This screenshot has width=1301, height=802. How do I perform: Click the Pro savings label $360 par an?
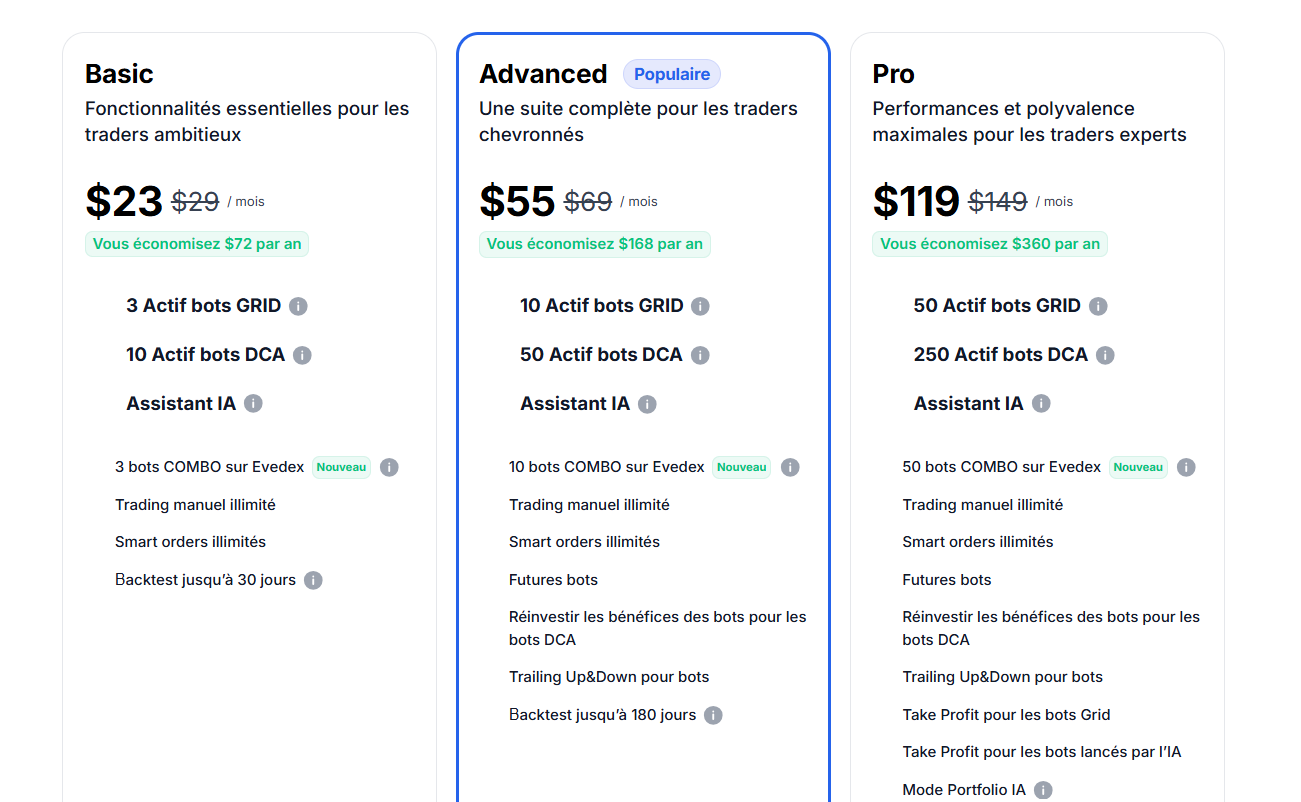point(990,244)
